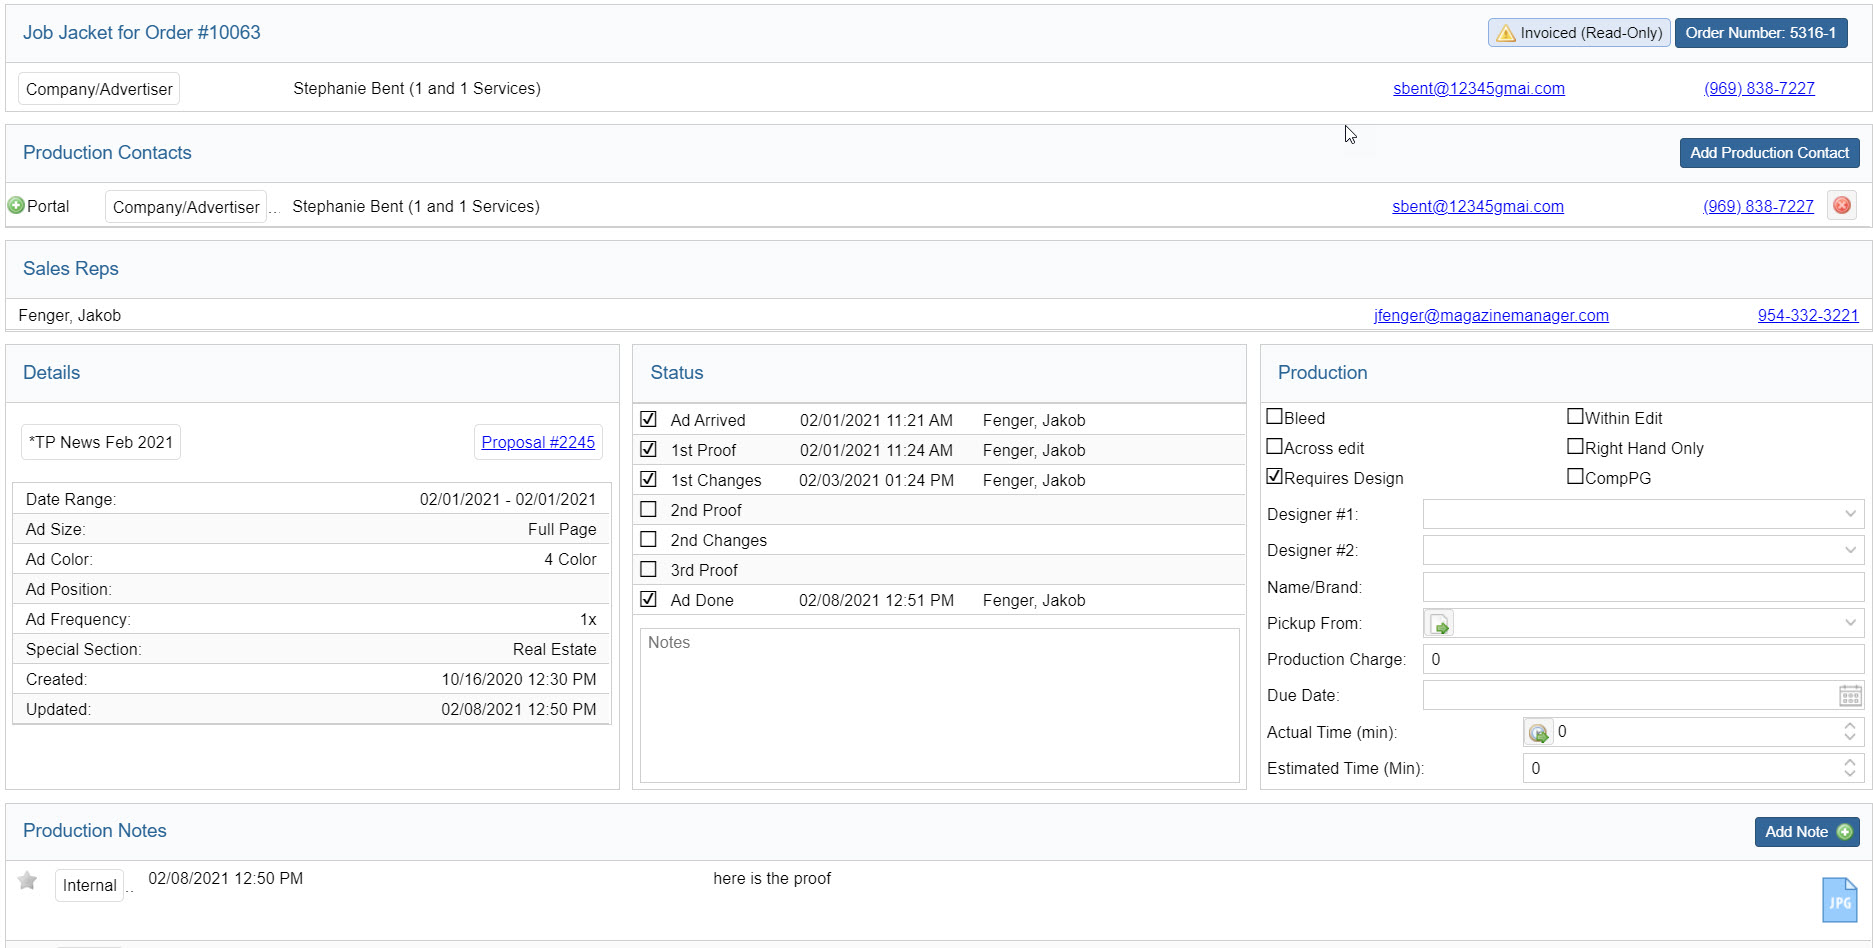This screenshot has width=1873, height=948.
Task: Click the Invoiced (Read-Only) warning badge
Action: tap(1578, 33)
